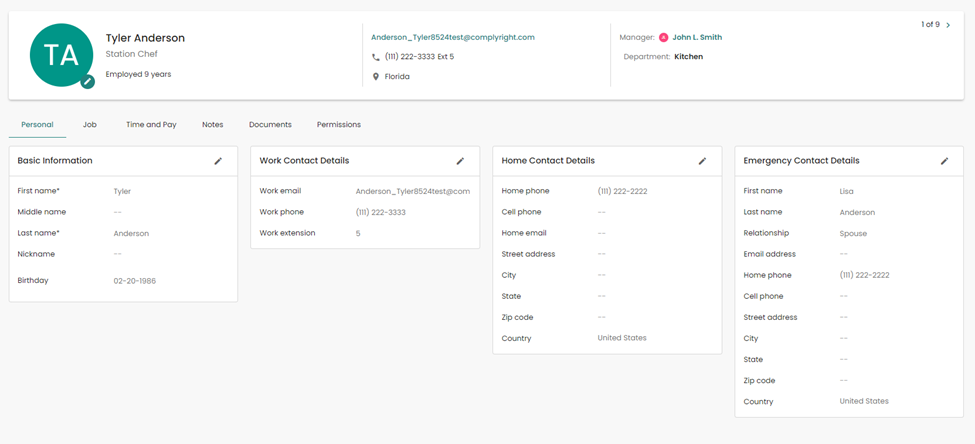Image resolution: width=975 pixels, height=444 pixels.
Task: Edit Work Contact Details with pencil icon
Action: pos(460,161)
